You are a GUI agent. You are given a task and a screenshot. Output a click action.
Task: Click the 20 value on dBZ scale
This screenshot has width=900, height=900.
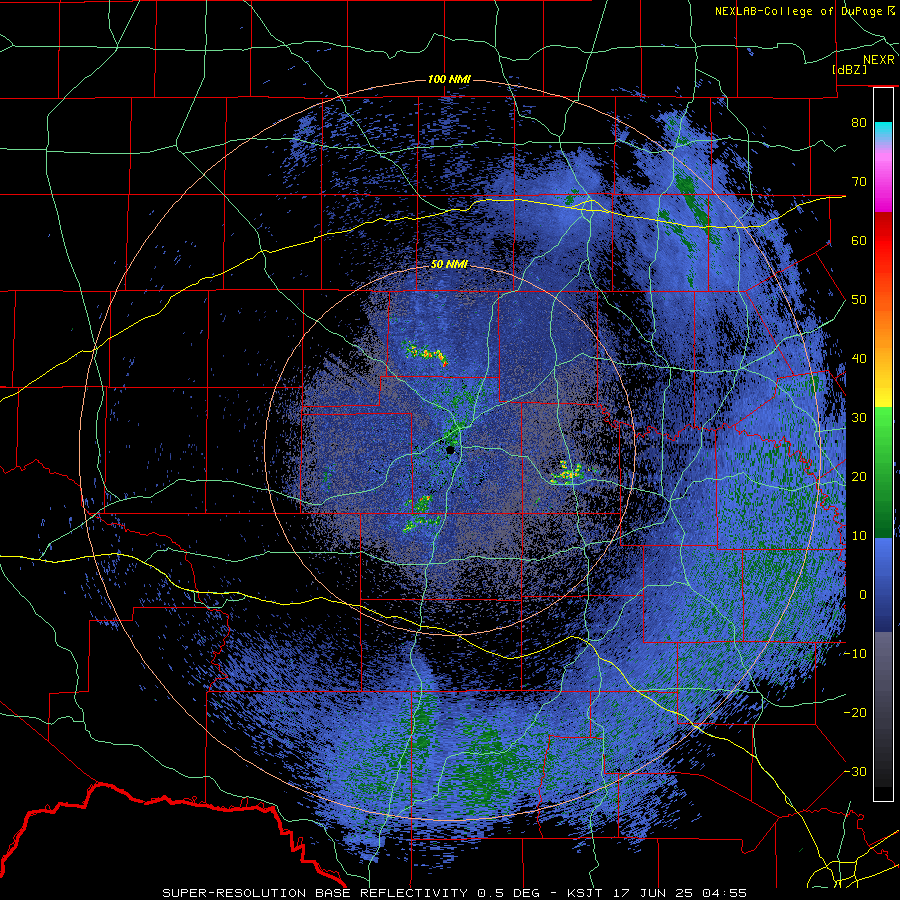point(859,477)
